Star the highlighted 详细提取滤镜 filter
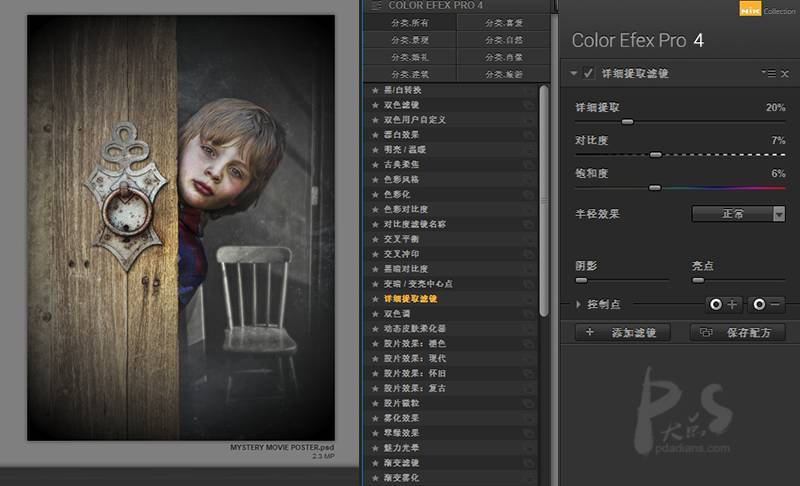The width and height of the screenshot is (800, 486). [x=375, y=299]
